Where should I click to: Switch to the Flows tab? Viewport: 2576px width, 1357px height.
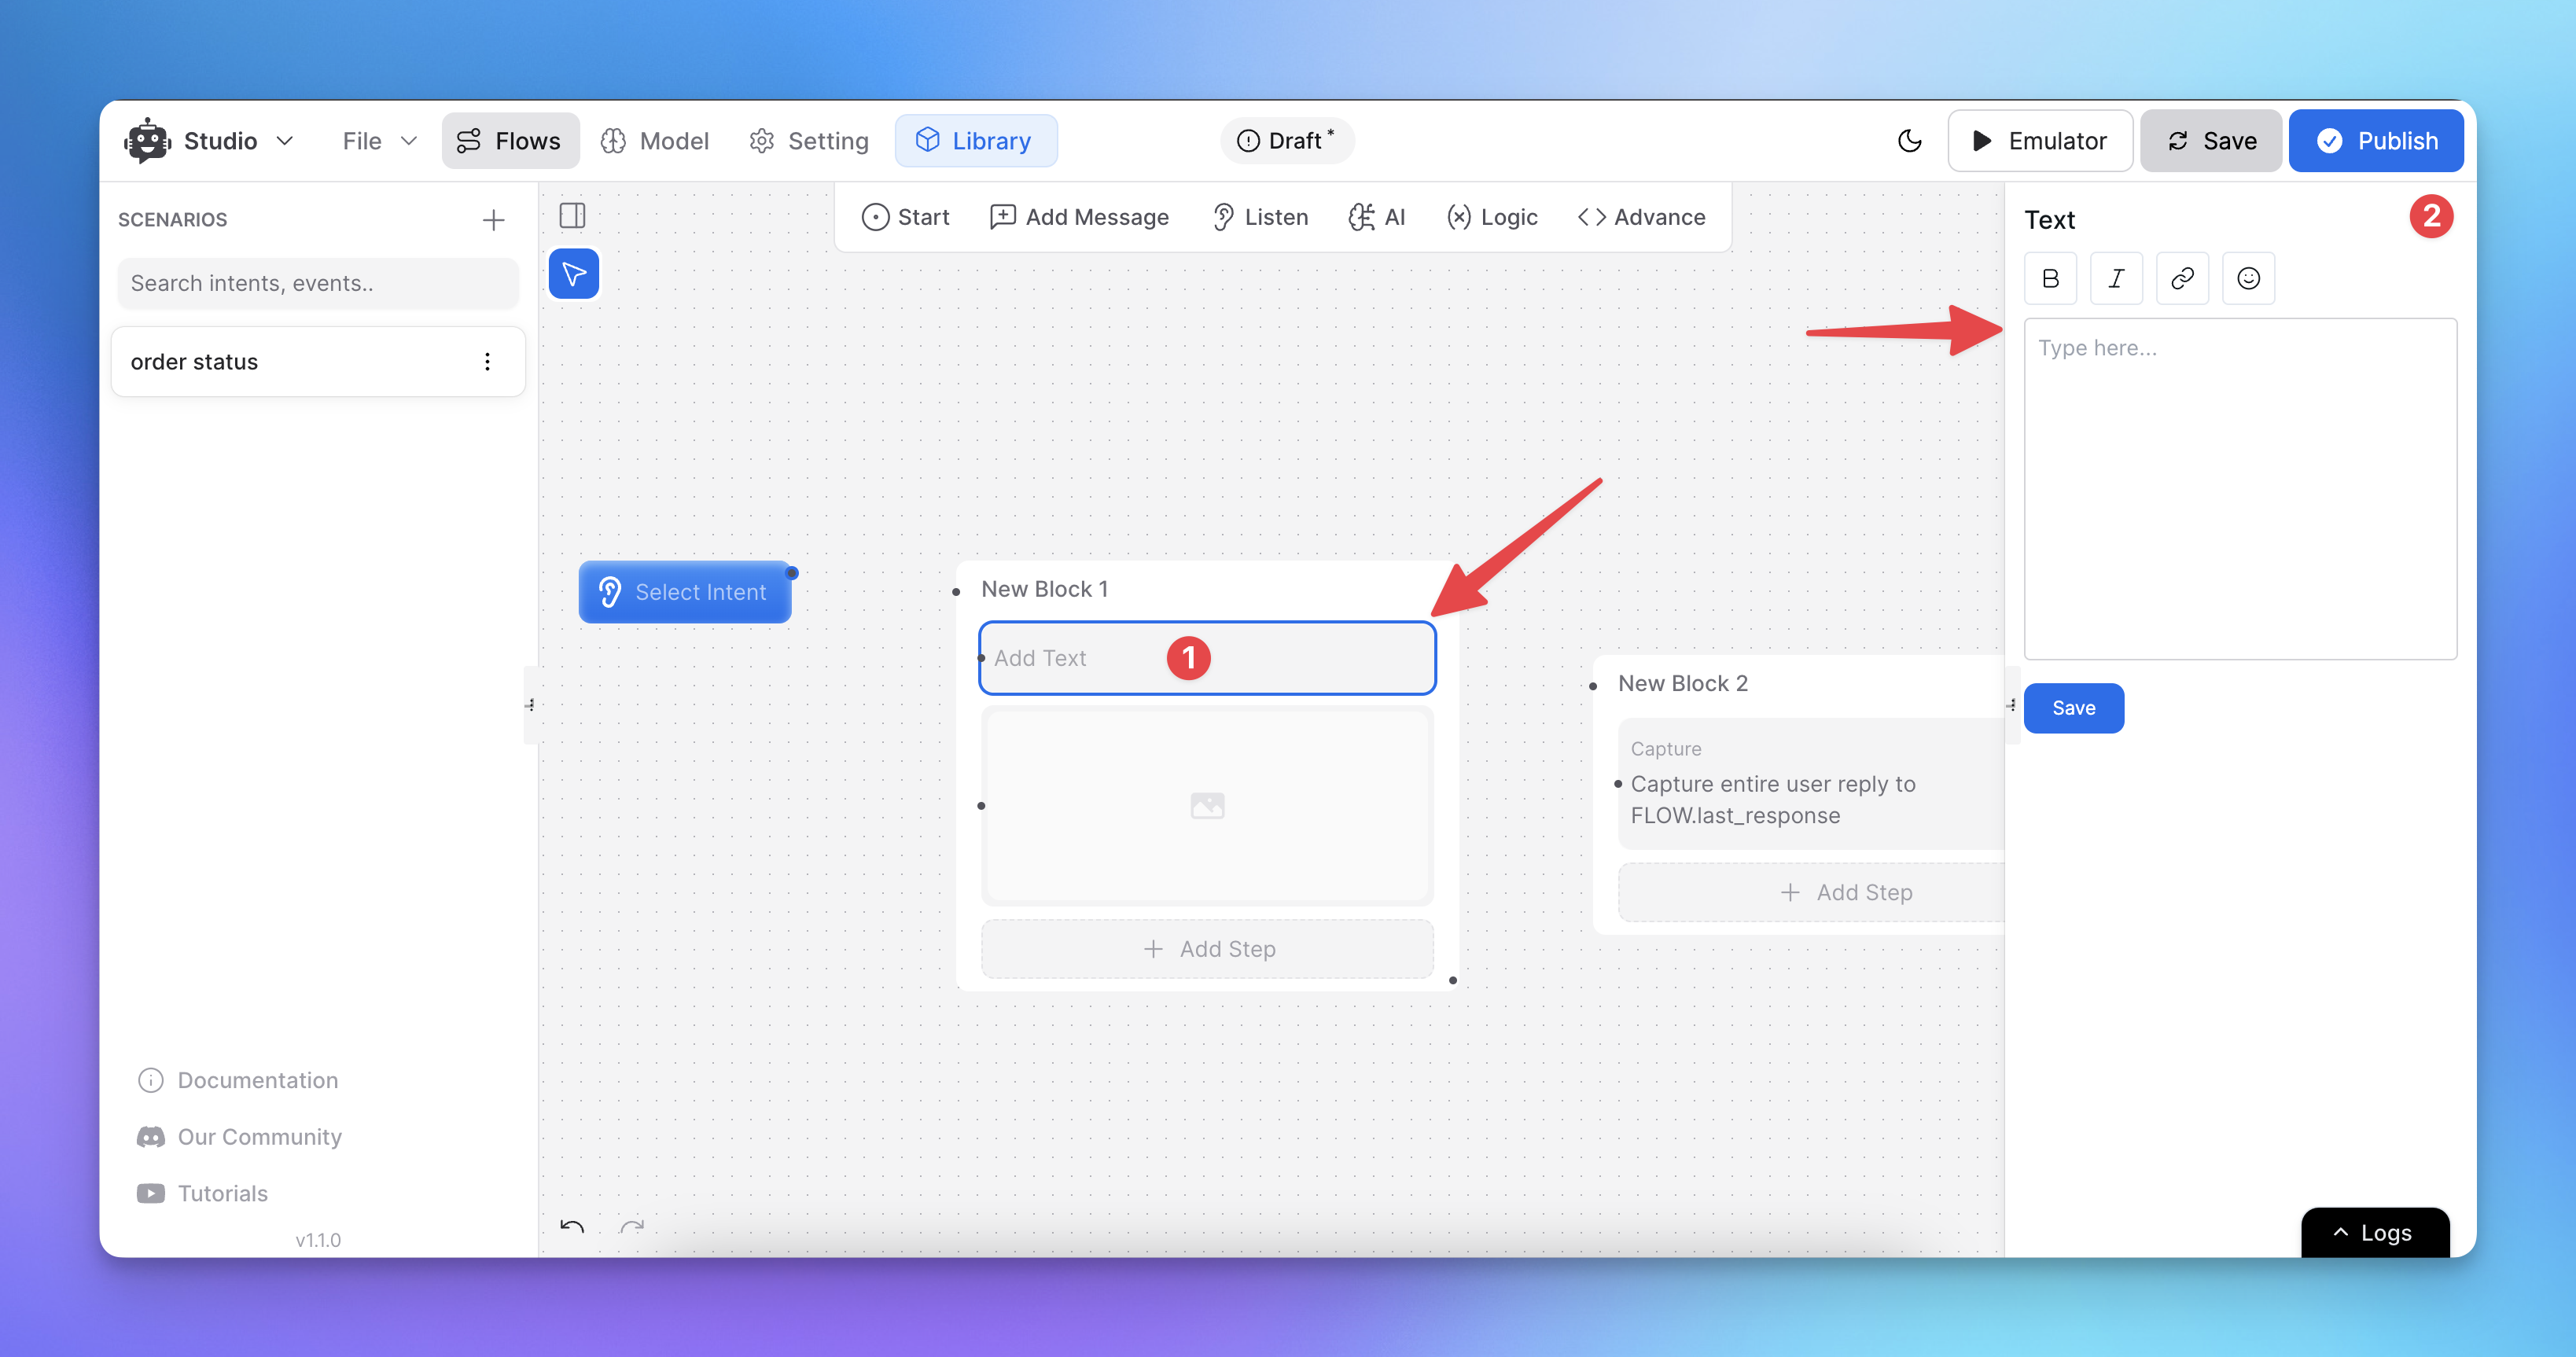(510, 141)
